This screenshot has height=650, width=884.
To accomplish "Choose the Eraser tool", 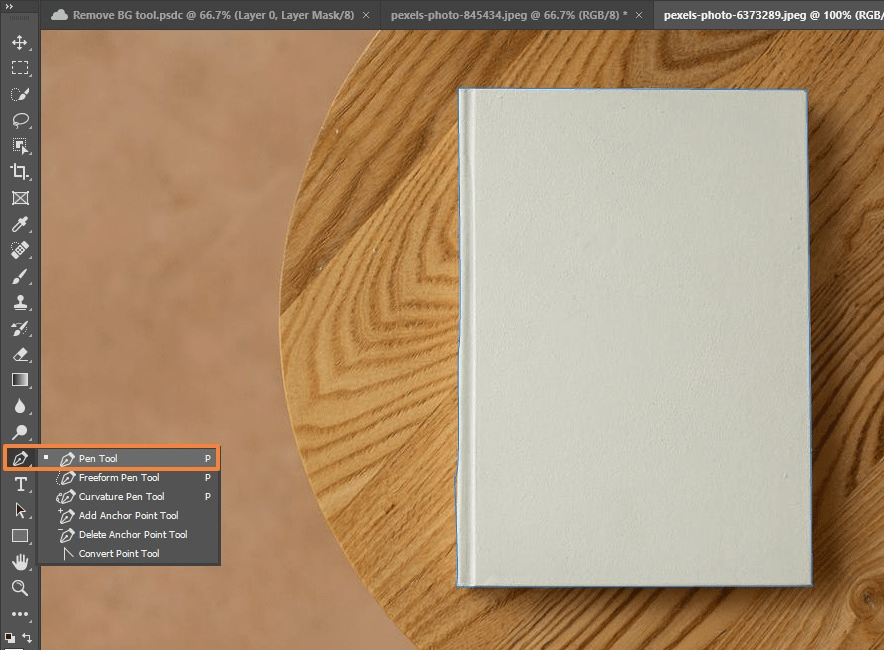I will [19, 354].
